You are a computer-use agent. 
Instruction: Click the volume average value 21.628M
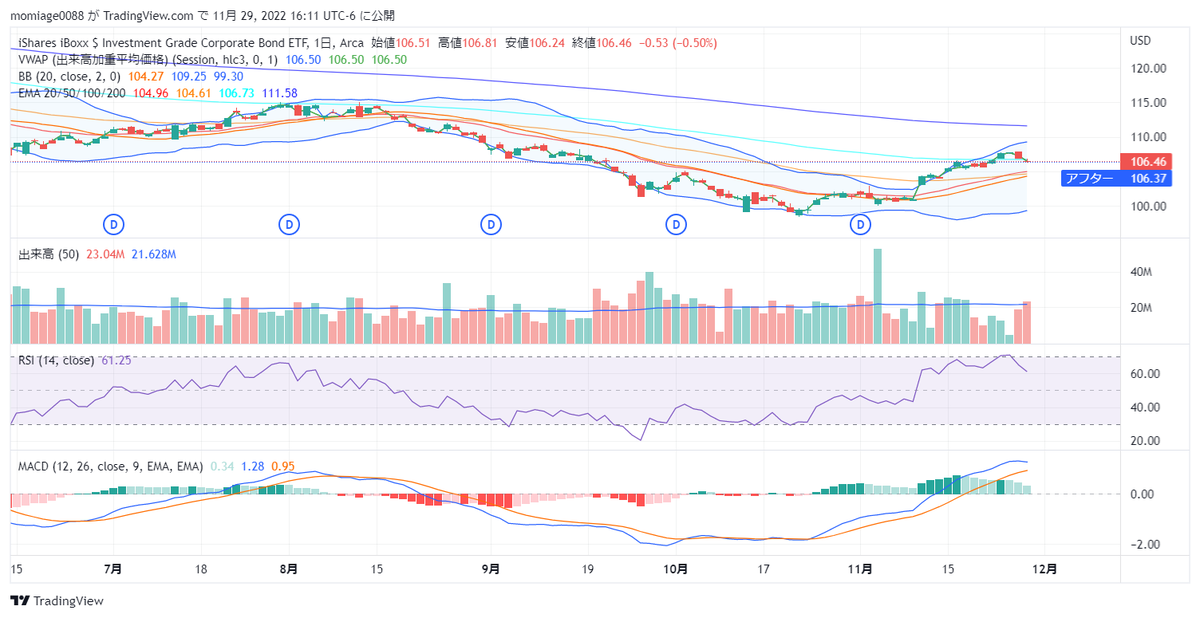coord(154,255)
